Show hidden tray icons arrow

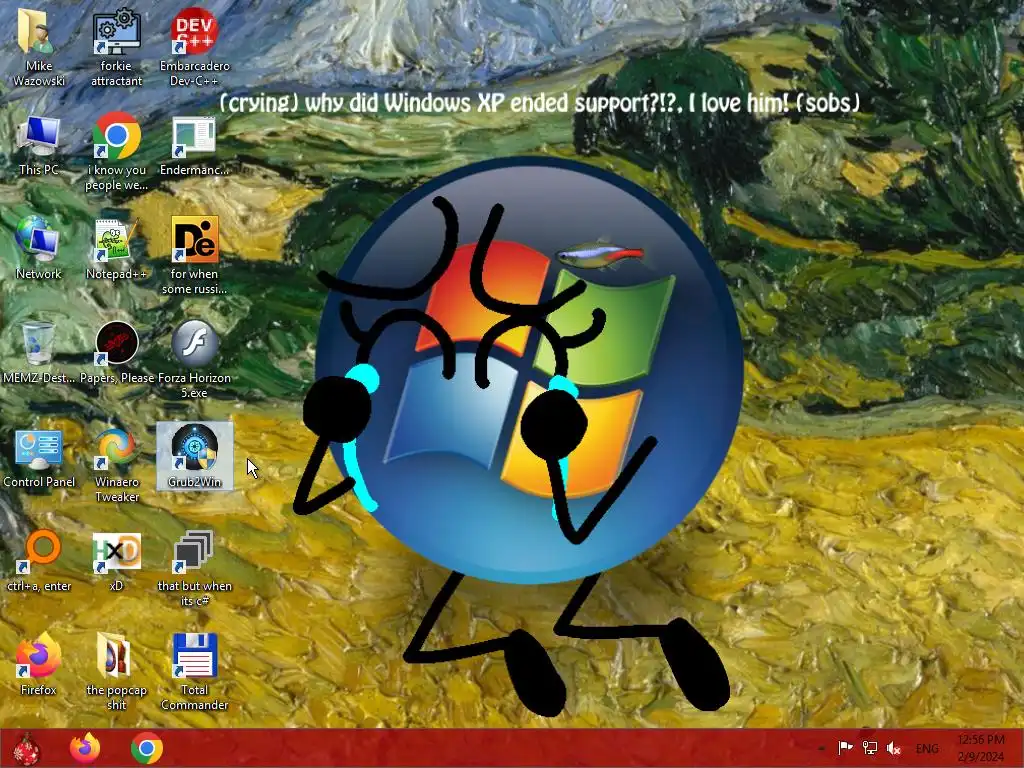coord(821,748)
